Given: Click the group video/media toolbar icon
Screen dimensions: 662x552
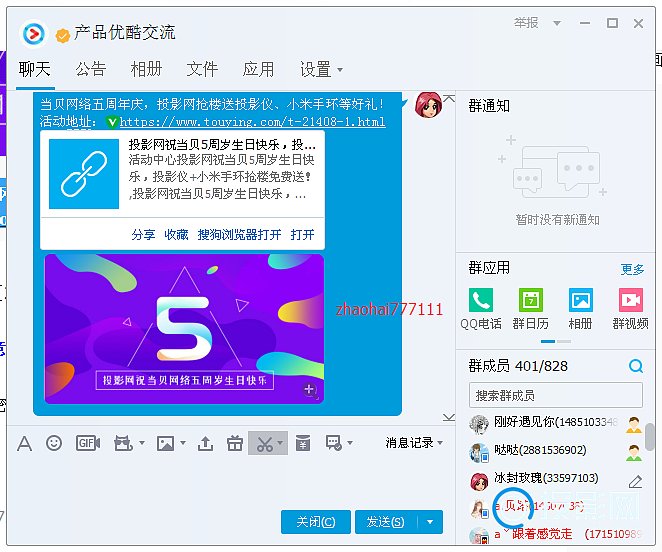Looking at the screenshot, I should pos(123,443).
